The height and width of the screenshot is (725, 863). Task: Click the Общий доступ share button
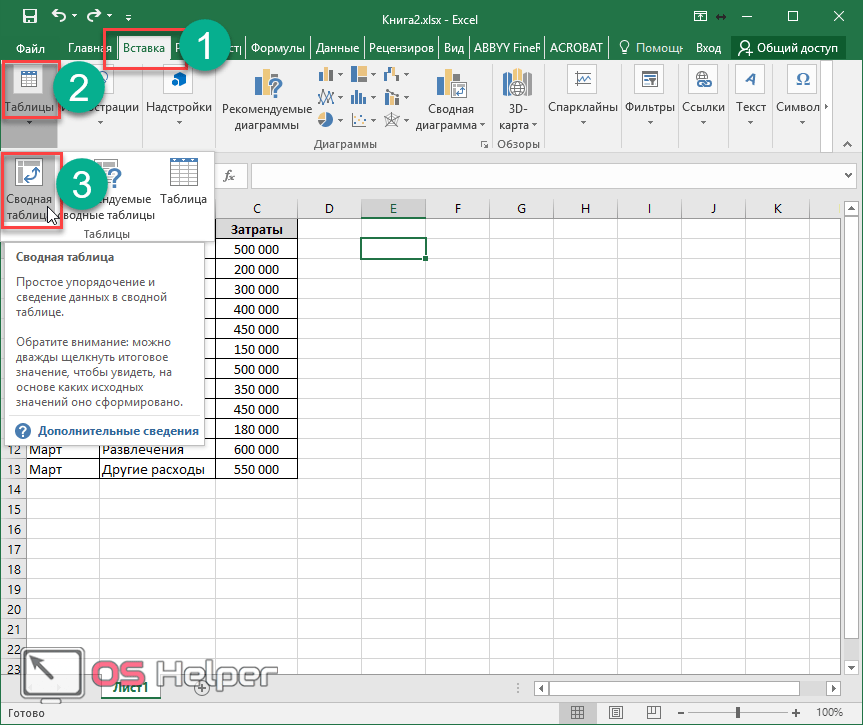(x=788, y=47)
